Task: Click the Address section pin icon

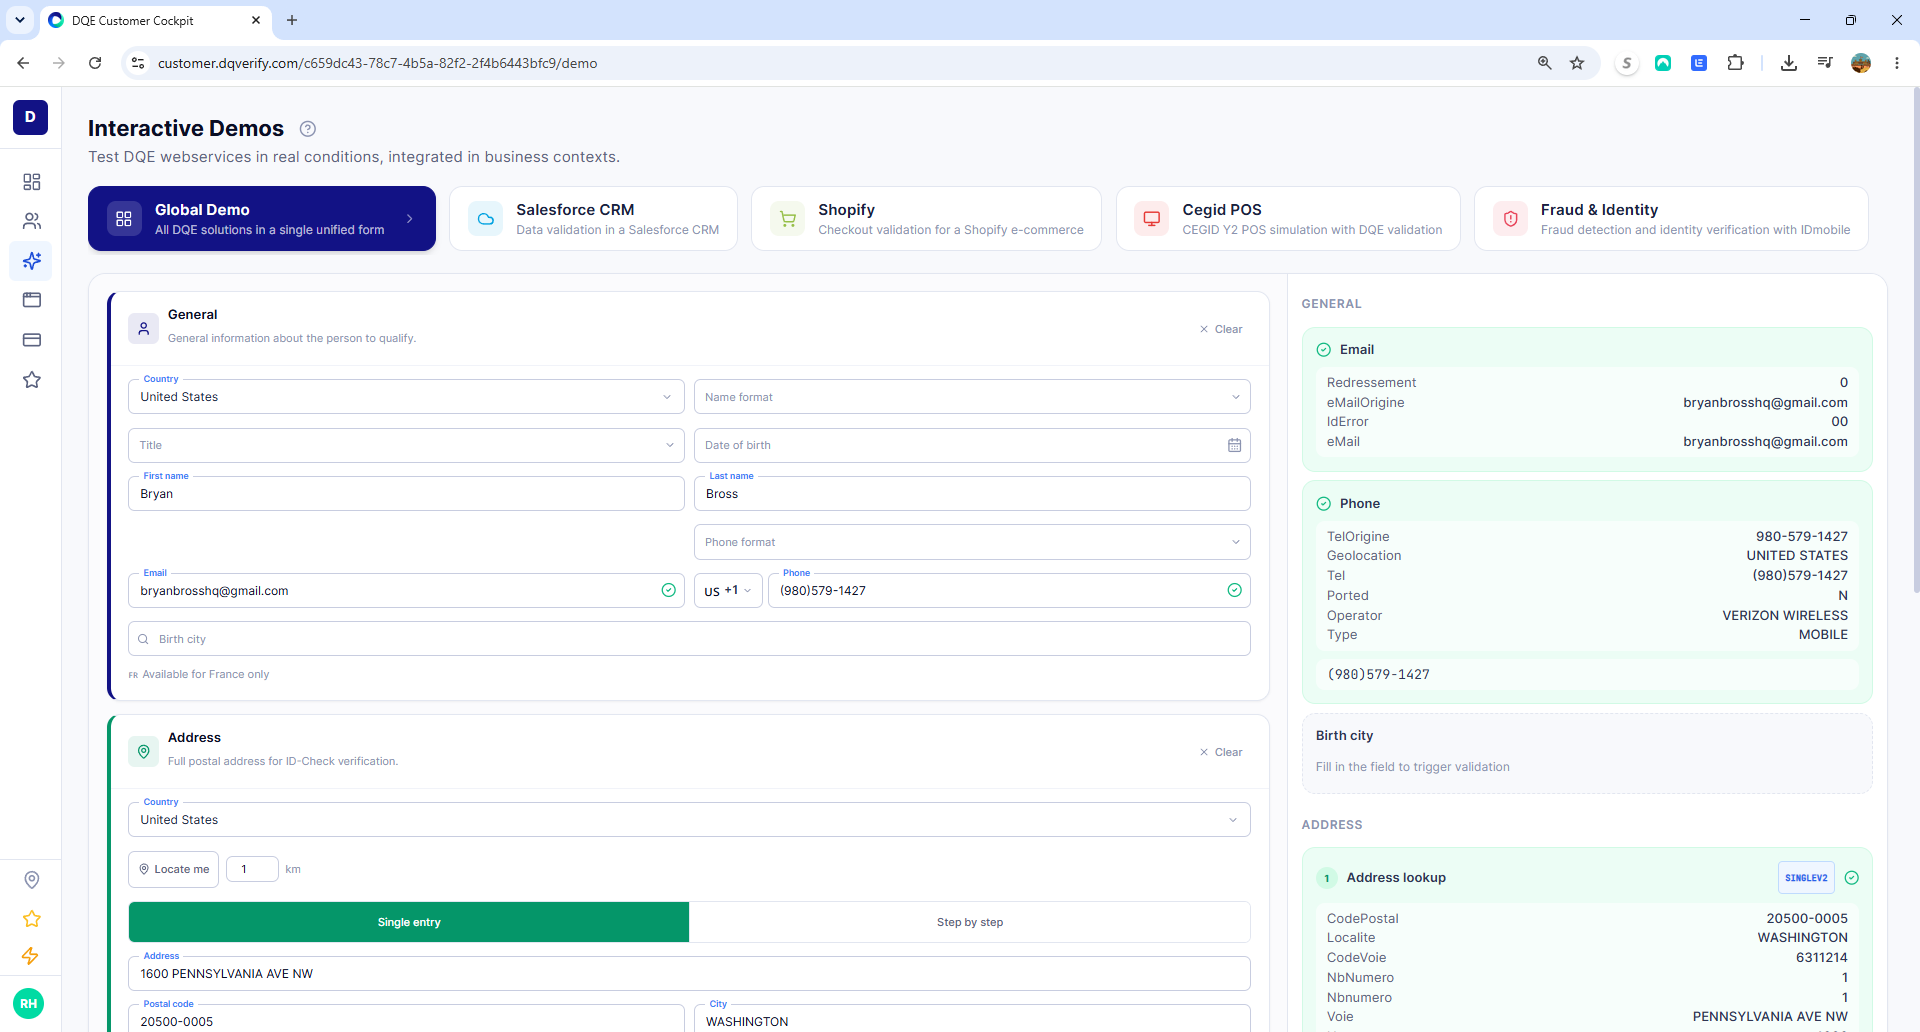Action: click(x=144, y=751)
